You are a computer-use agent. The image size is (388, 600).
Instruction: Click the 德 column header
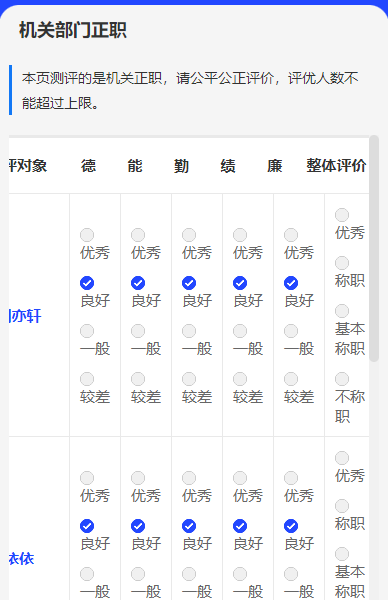88,166
